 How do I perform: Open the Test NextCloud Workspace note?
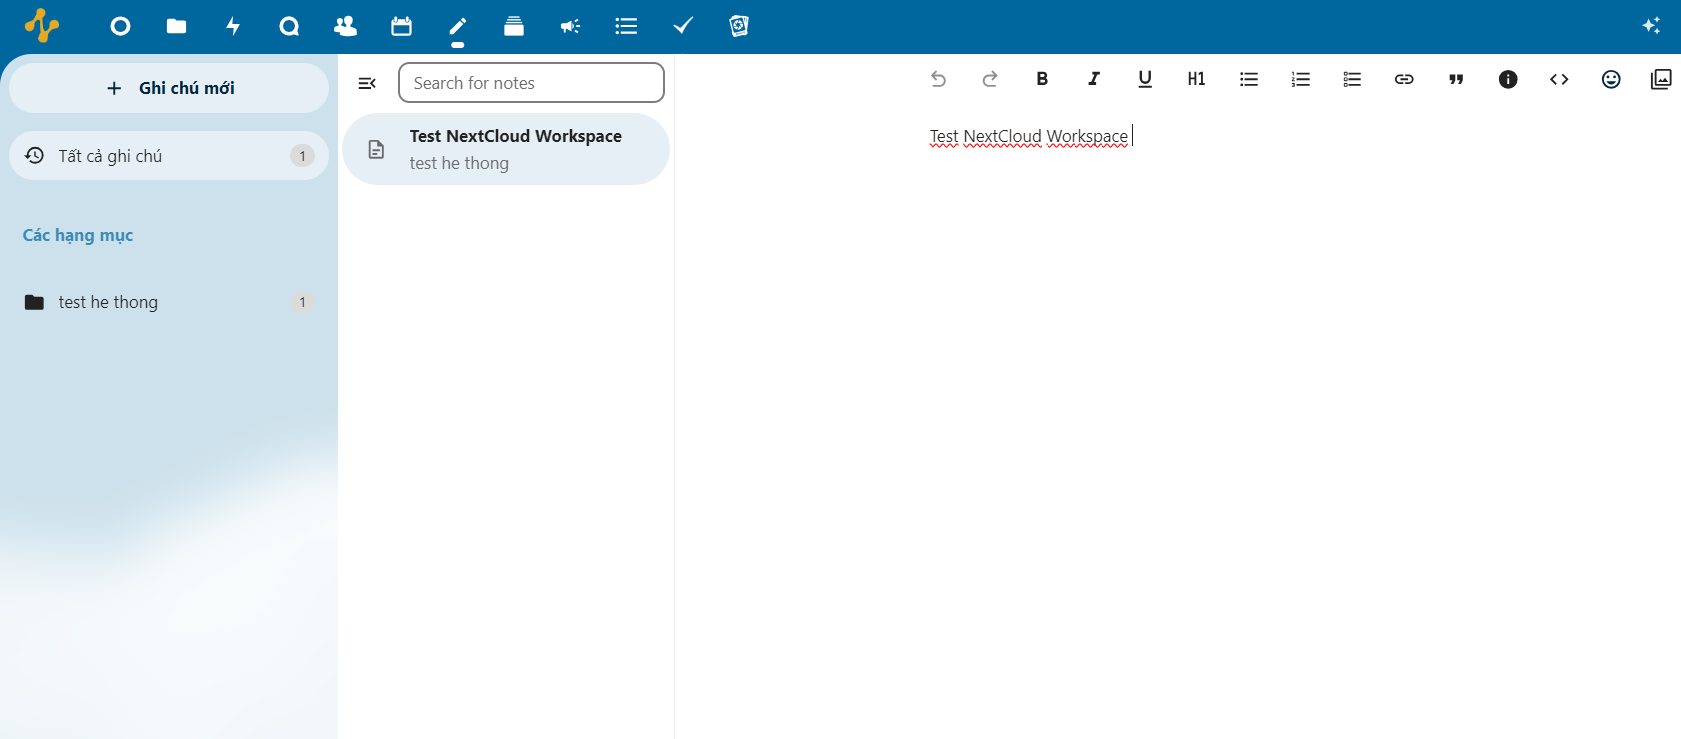click(506, 149)
